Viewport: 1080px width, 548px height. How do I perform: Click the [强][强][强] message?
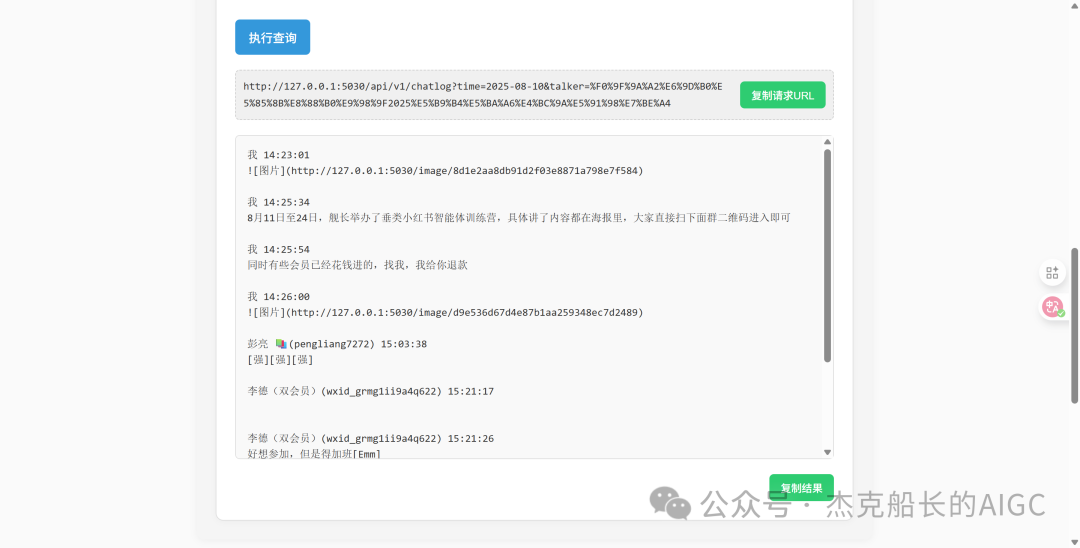coord(280,359)
